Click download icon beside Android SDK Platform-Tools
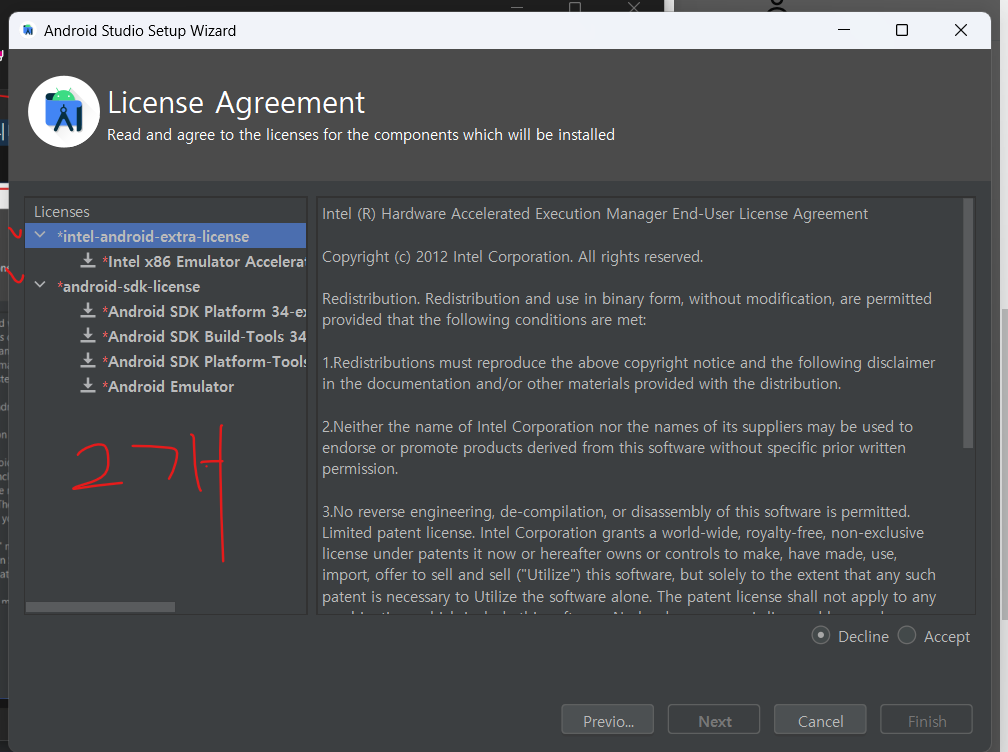 coord(88,361)
